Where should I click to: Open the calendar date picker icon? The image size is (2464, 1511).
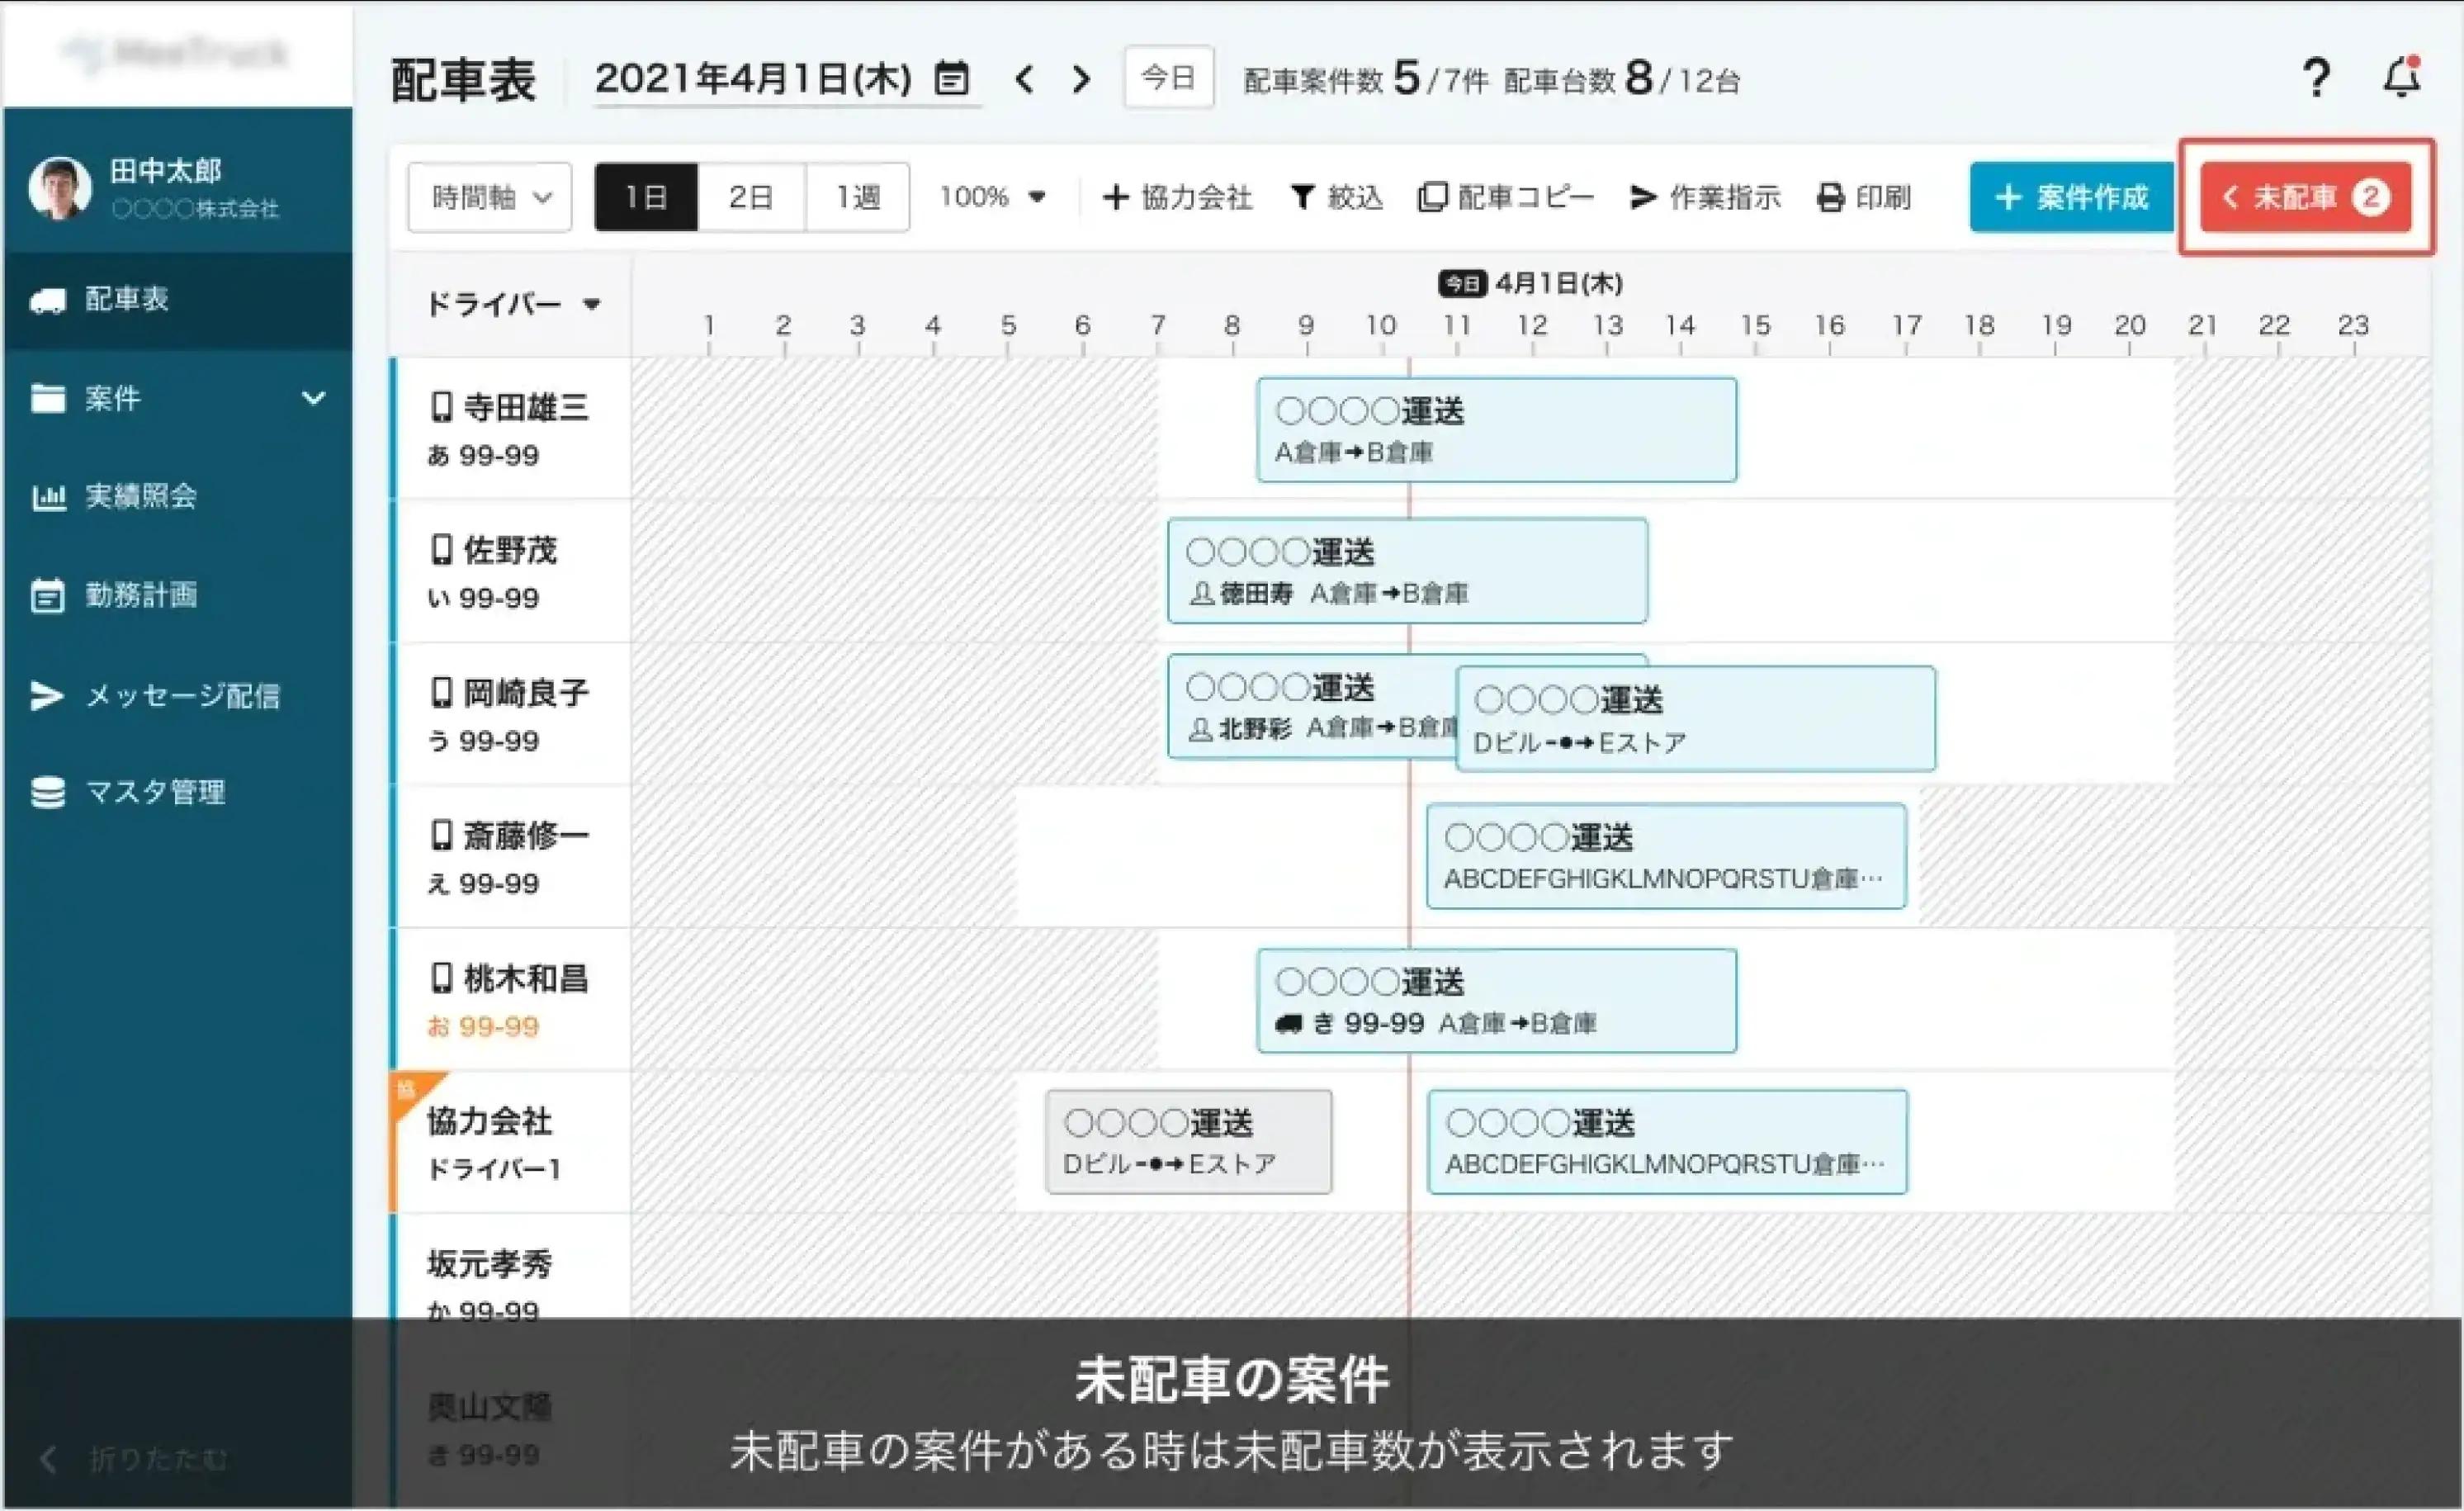(x=951, y=78)
